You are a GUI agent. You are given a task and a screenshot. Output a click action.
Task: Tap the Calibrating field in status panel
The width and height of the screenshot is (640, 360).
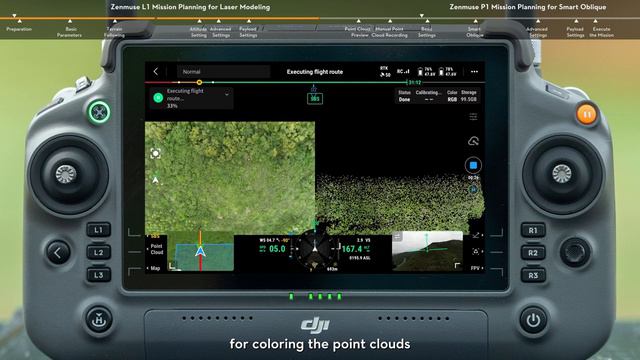(x=429, y=96)
